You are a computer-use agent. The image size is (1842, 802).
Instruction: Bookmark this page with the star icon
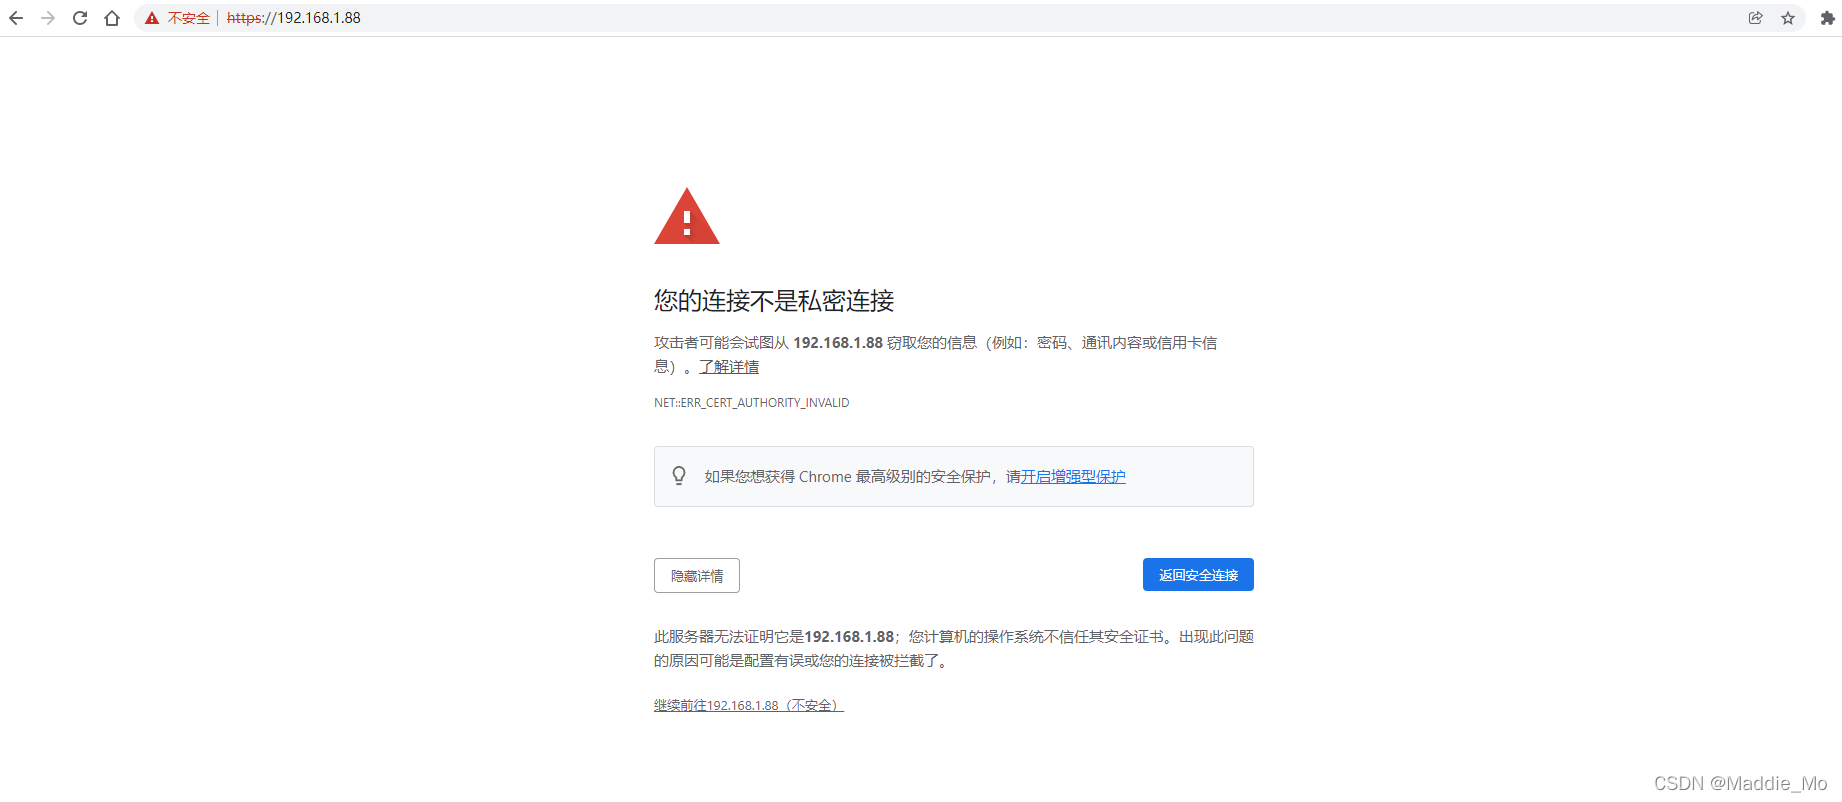click(x=1788, y=18)
